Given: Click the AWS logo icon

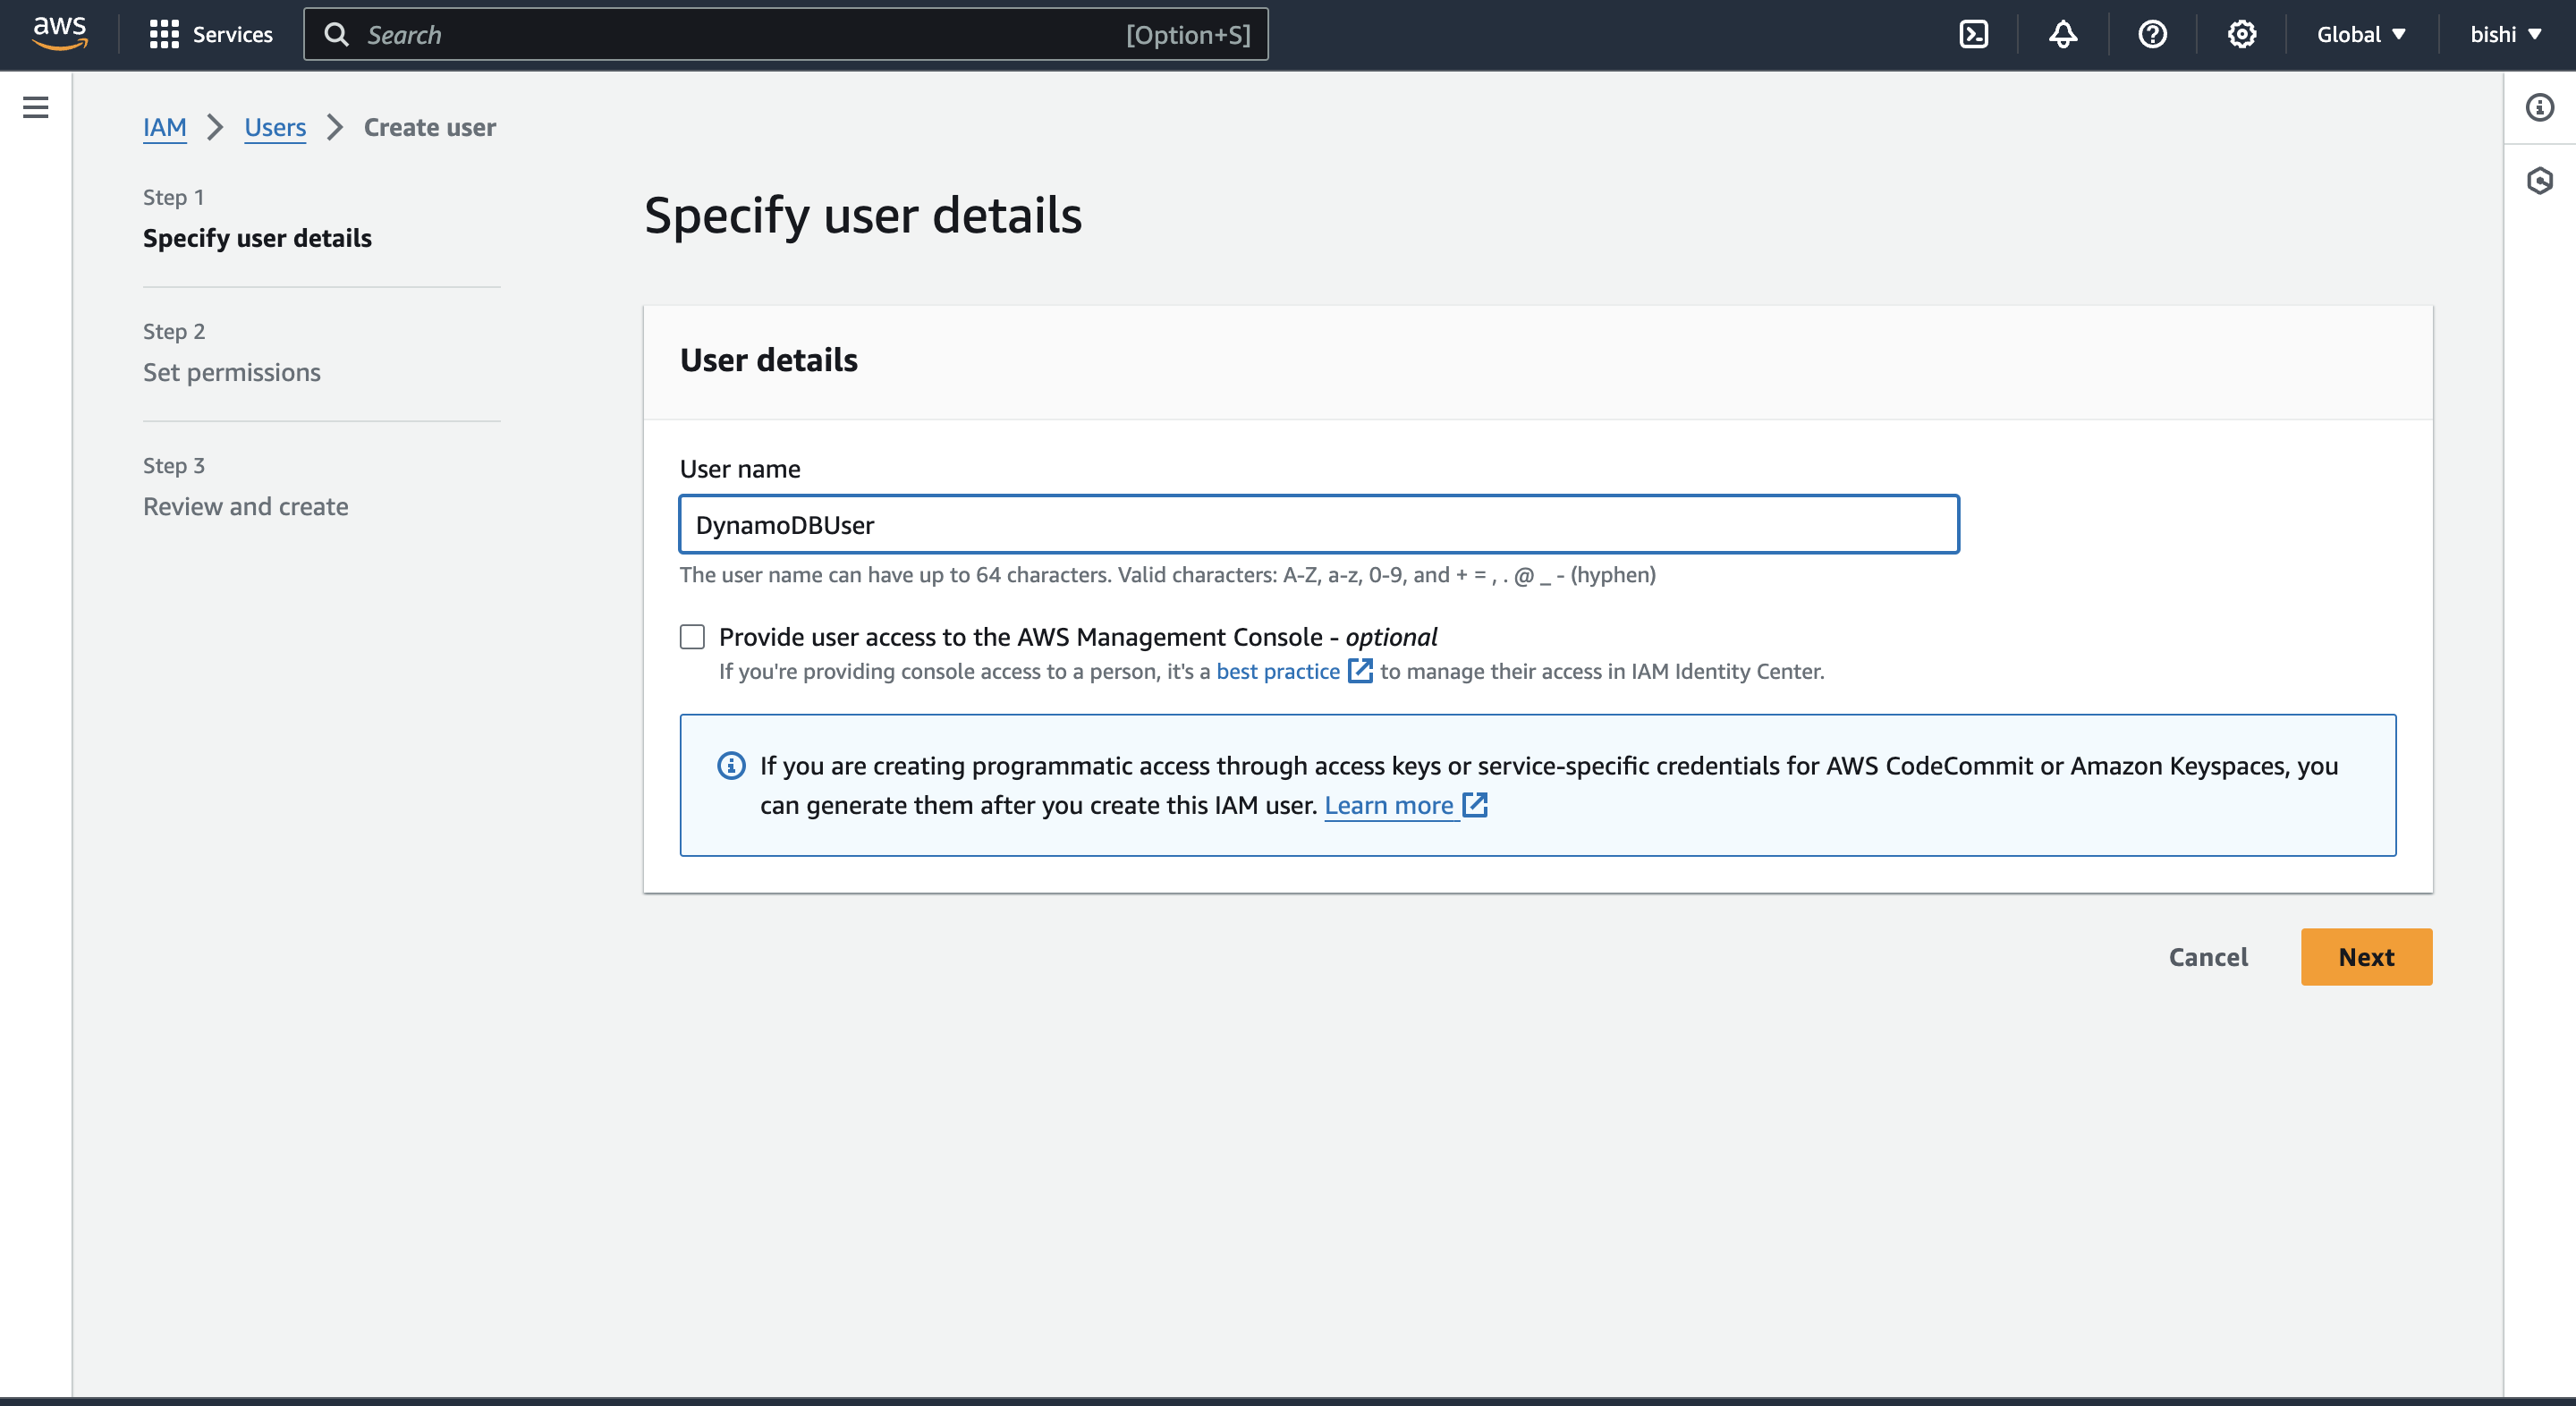Looking at the screenshot, I should click(x=61, y=33).
